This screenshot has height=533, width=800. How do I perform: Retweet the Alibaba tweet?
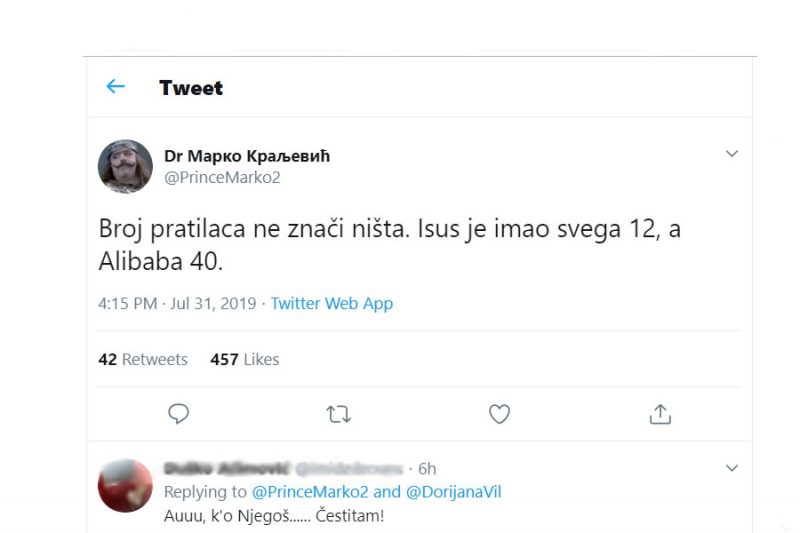pyautogui.click(x=339, y=414)
